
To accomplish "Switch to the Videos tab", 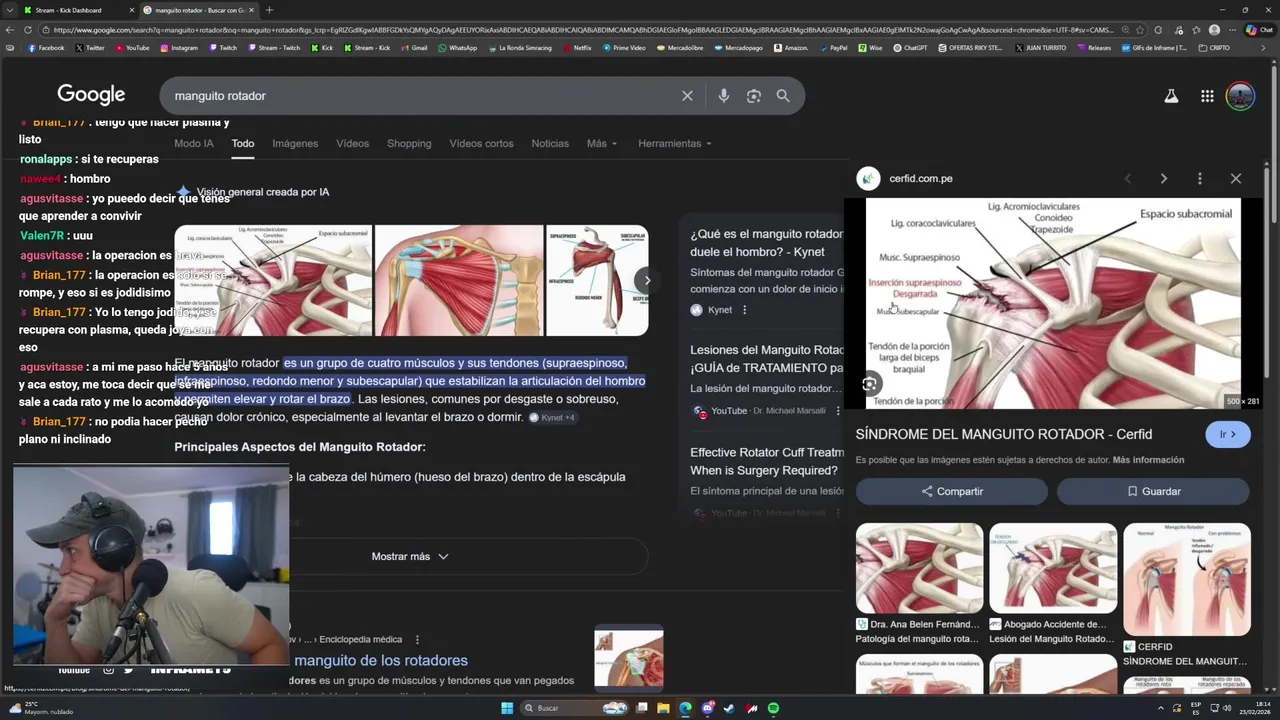I will pyautogui.click(x=352, y=143).
